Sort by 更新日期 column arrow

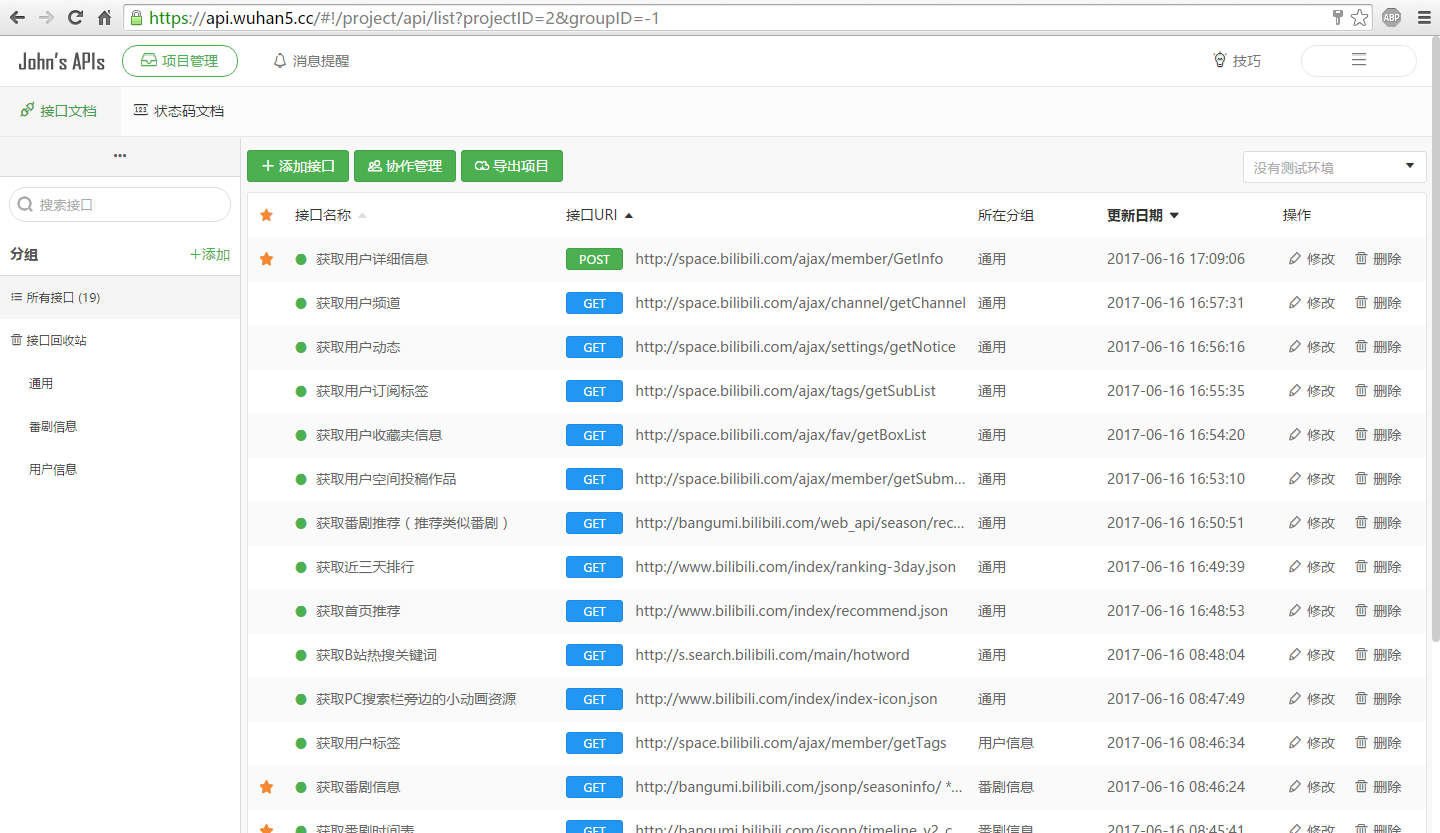(x=1174, y=215)
